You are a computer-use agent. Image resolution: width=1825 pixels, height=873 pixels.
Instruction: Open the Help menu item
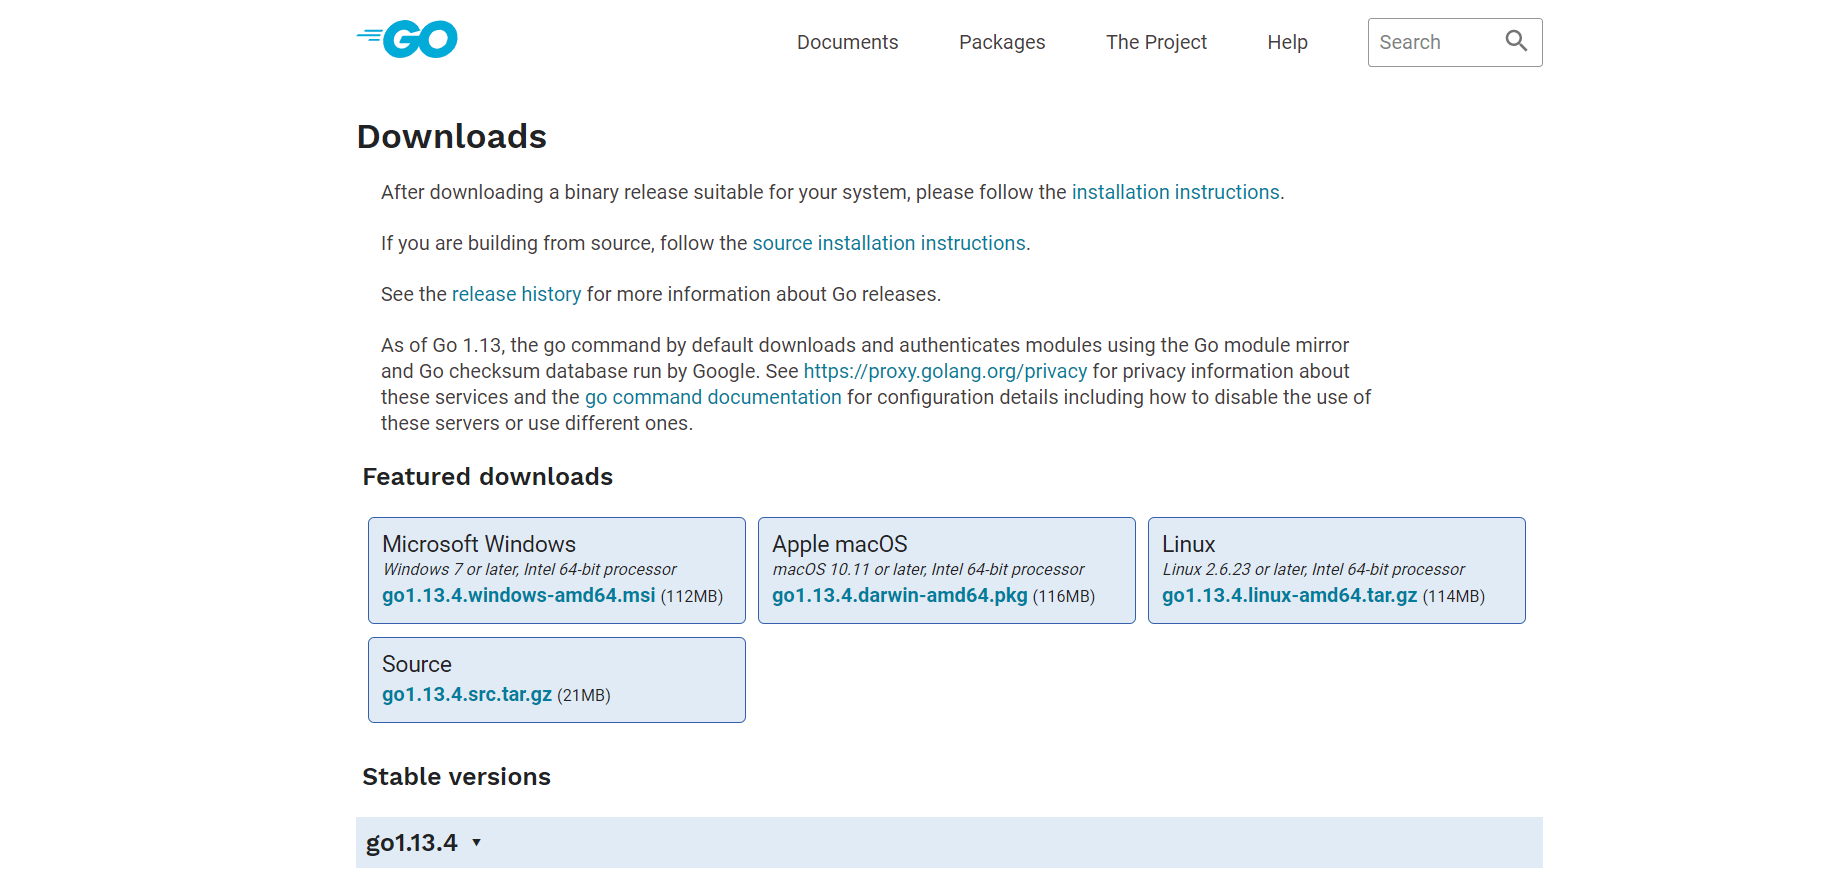1287,42
